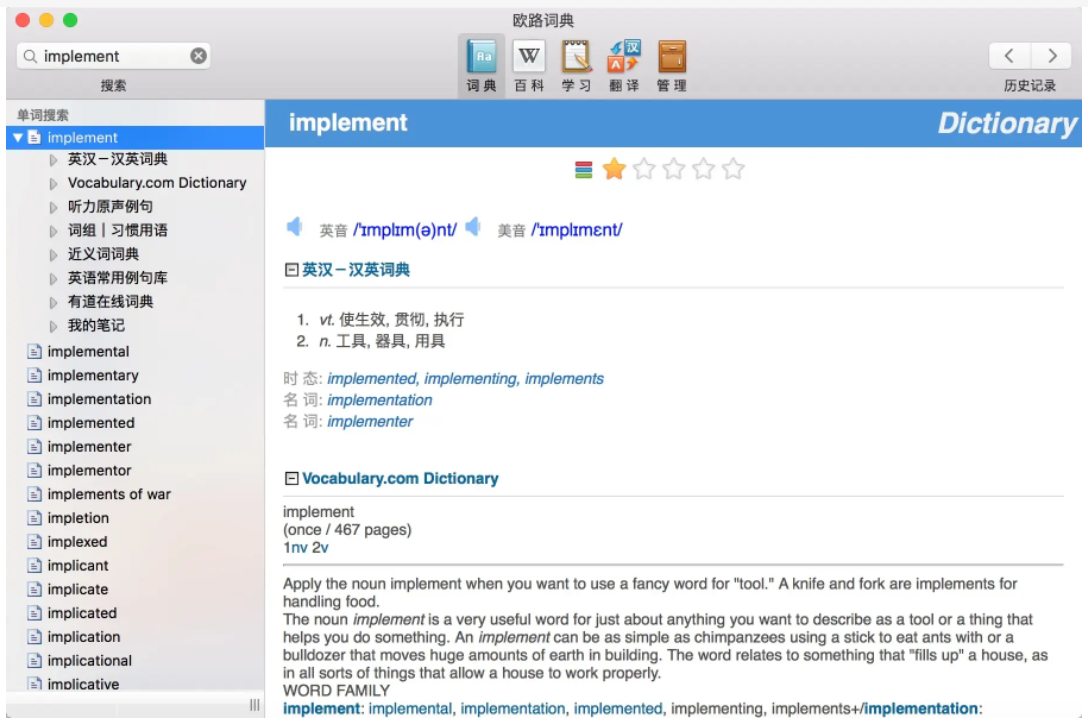Image resolution: width=1088 pixels, height=719 pixels.
Task: Go back in history records
Action: point(1010,56)
